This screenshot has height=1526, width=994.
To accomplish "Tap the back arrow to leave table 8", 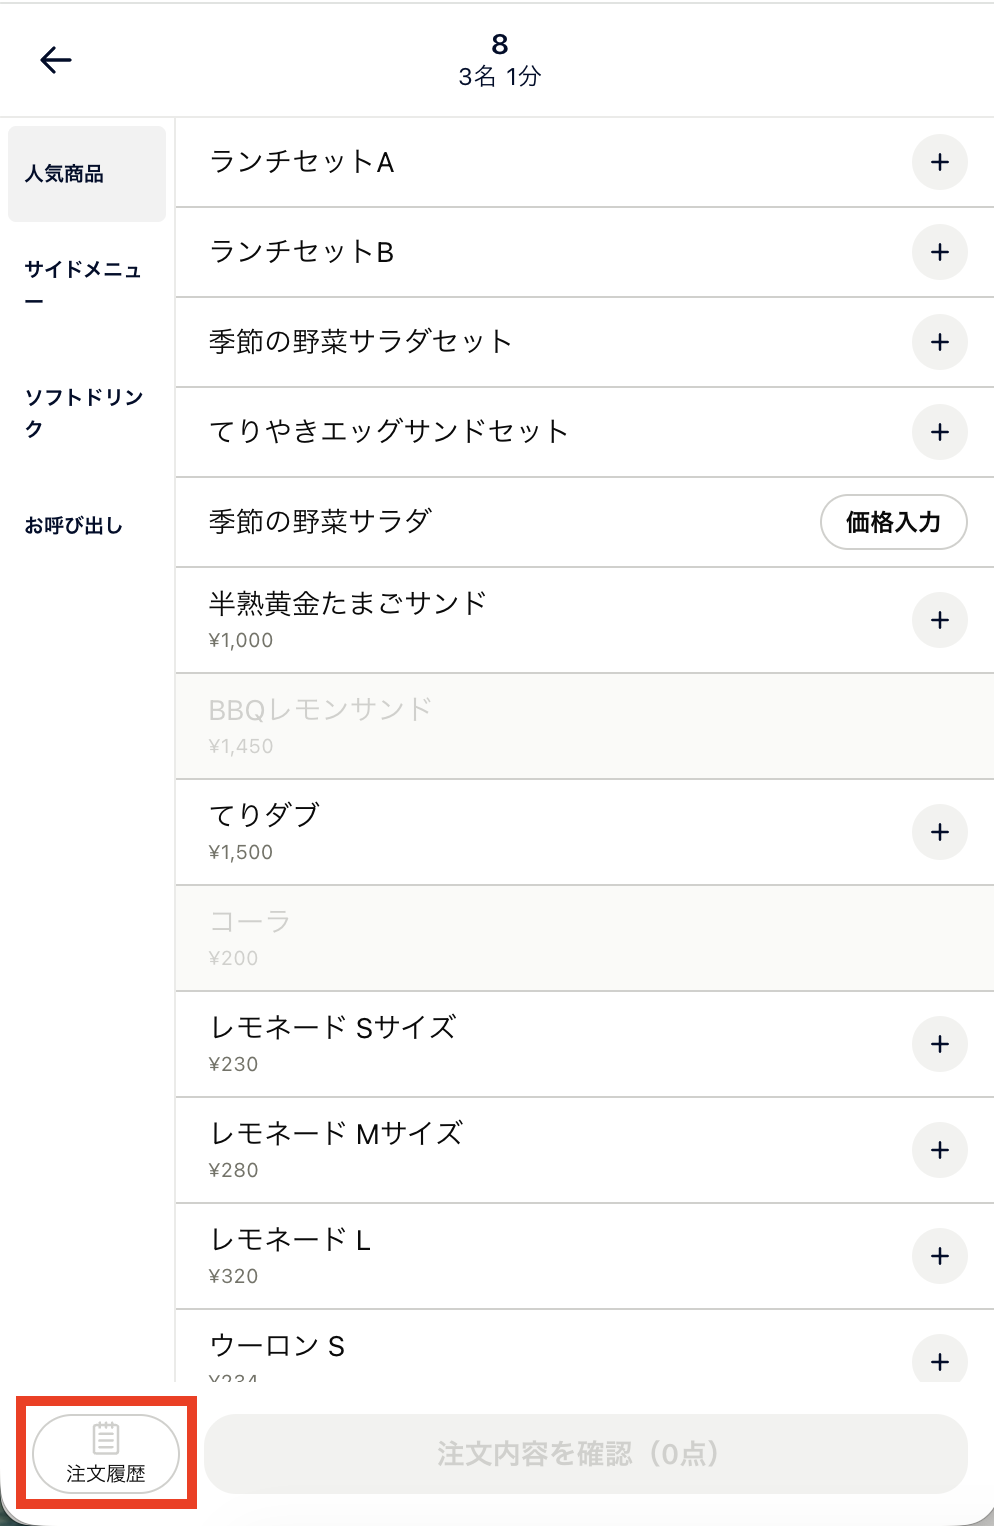I will tap(57, 60).
